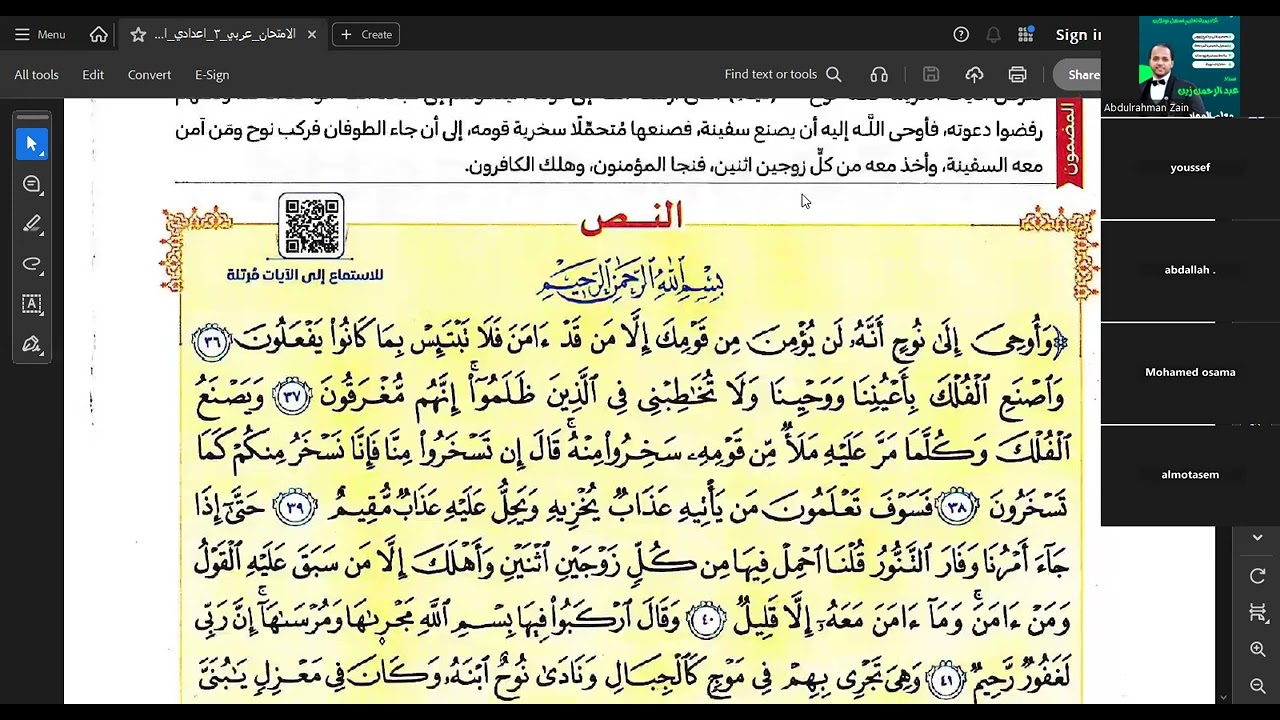
Task: Click the rotate page icon in right rail
Action: (x=1258, y=577)
